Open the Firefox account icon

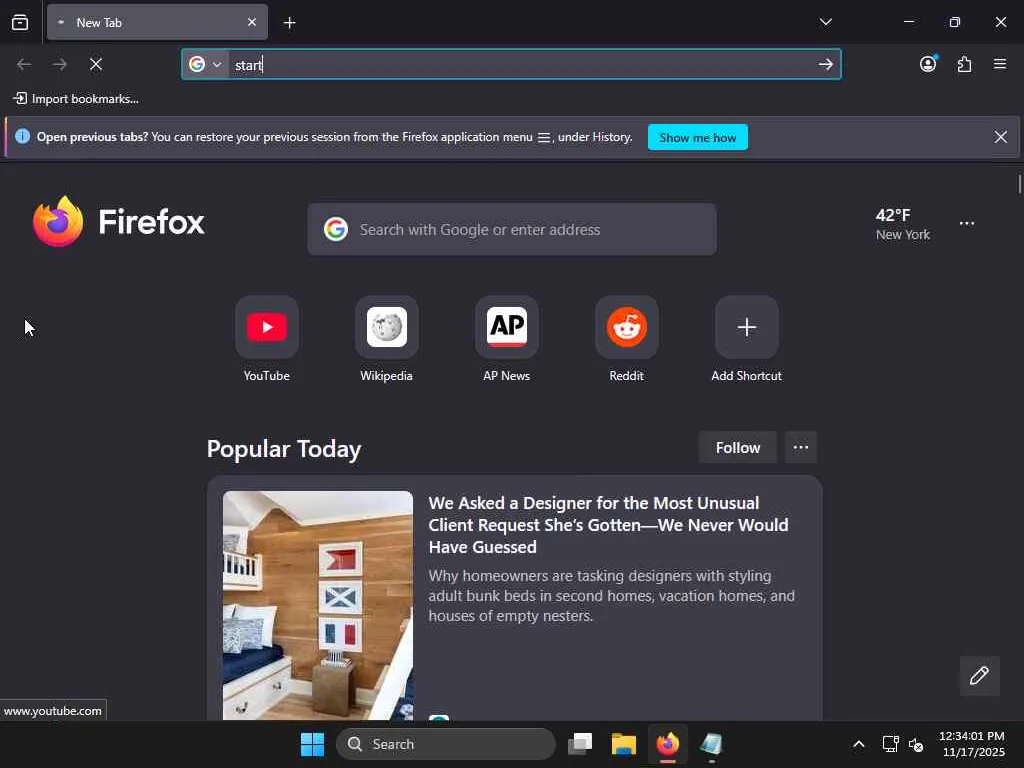click(928, 64)
